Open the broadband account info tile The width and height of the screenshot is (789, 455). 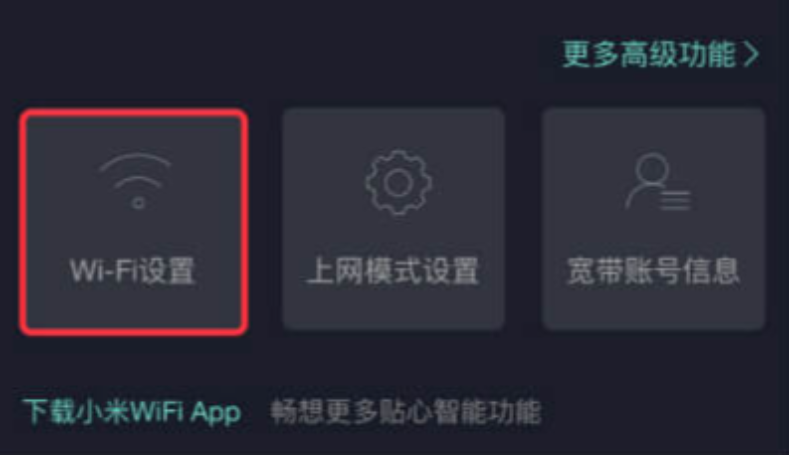pos(654,218)
